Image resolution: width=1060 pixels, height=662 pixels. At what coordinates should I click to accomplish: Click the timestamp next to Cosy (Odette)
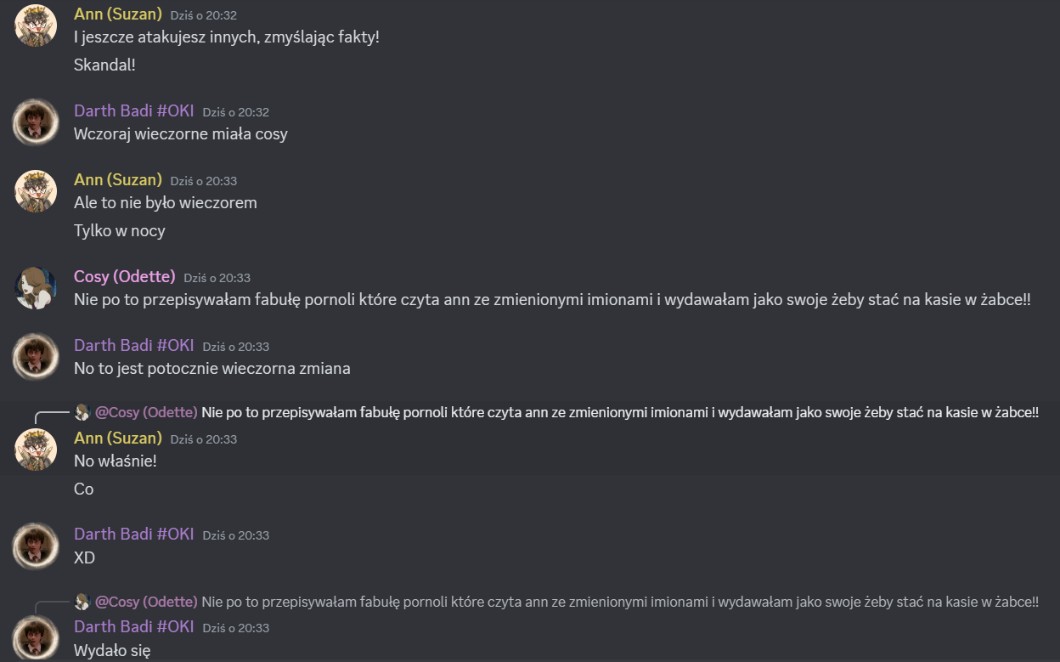coord(217,278)
